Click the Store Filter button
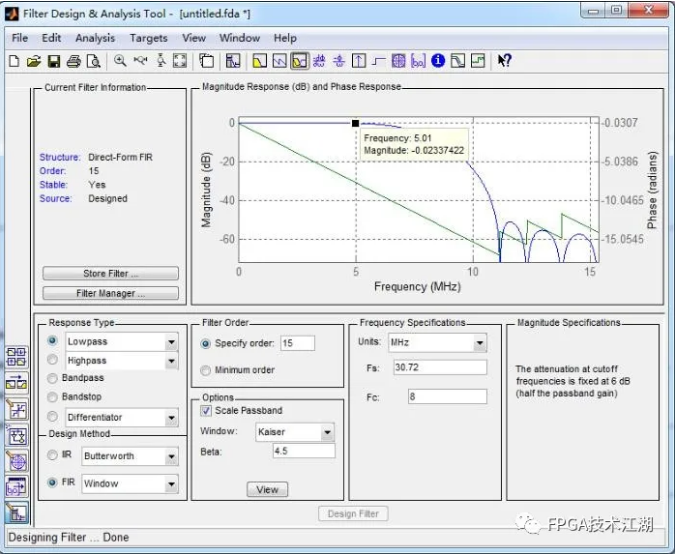The width and height of the screenshot is (675, 554). (x=110, y=273)
